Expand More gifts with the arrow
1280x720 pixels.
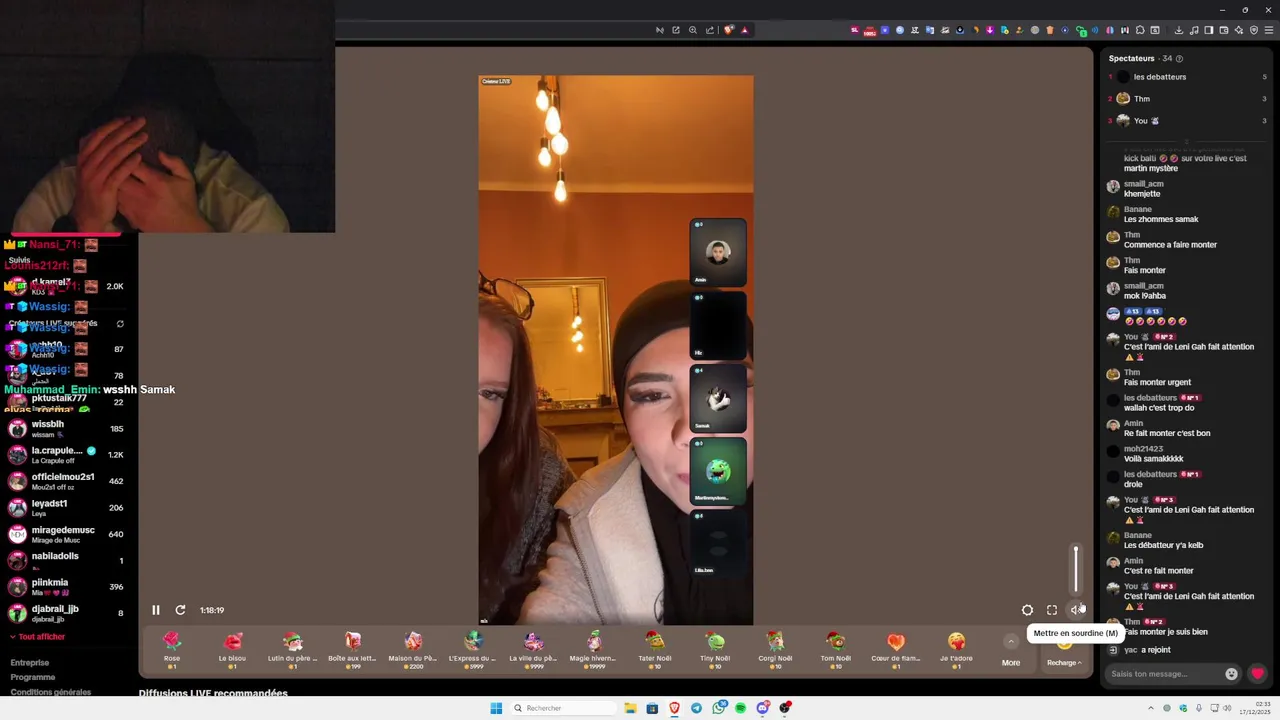click(1011, 641)
